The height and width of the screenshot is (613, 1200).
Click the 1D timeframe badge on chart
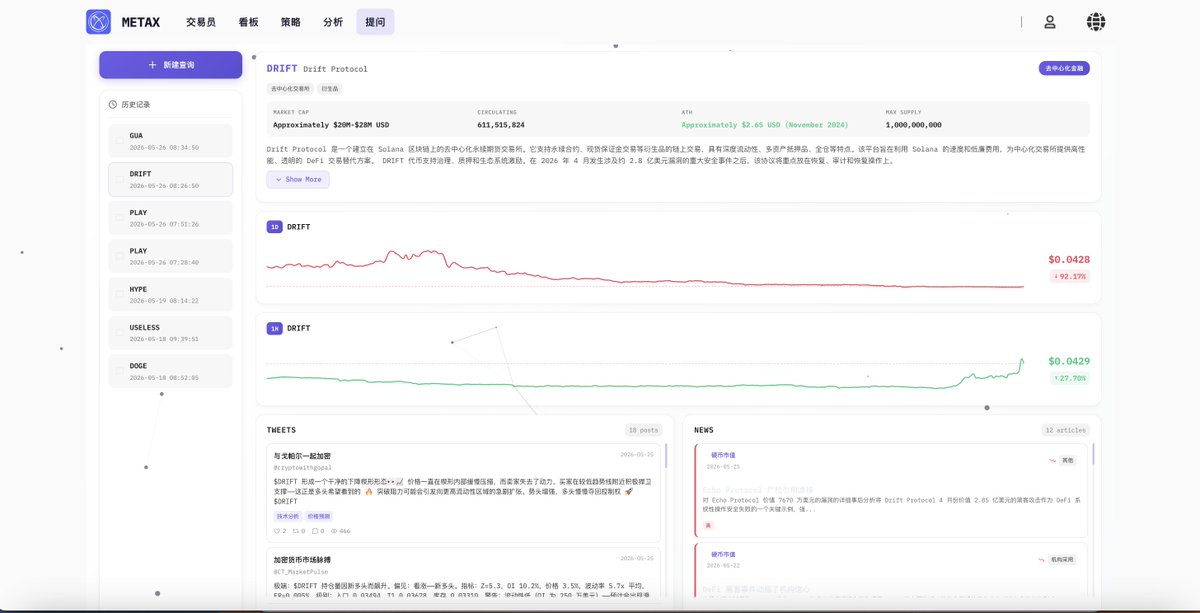click(275, 227)
